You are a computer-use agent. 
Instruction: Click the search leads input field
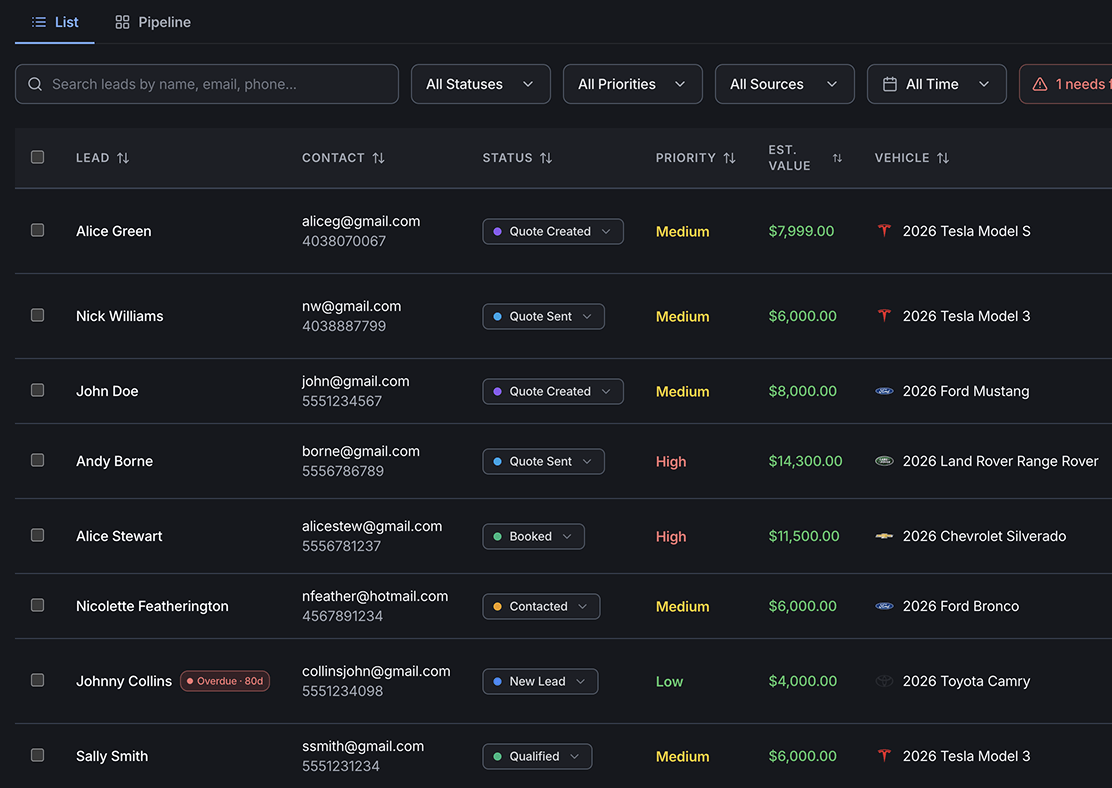(x=206, y=84)
